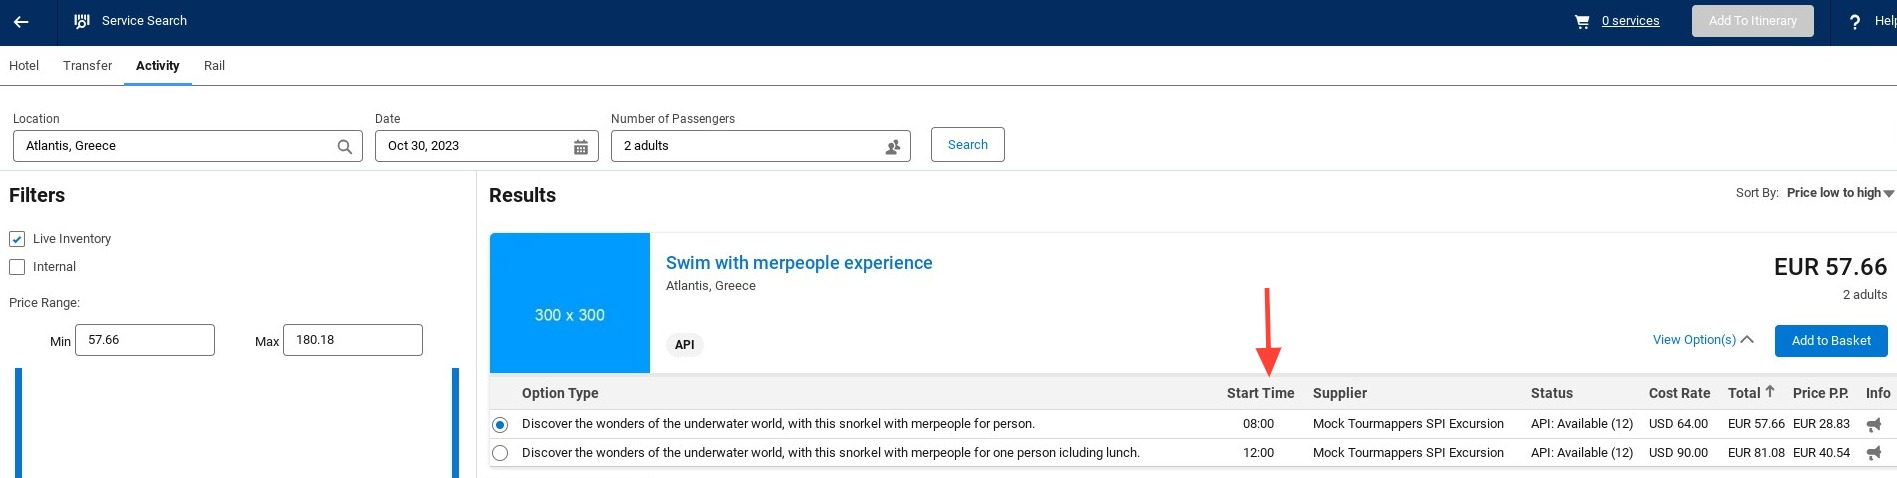Switch to the Rail tab

pyautogui.click(x=214, y=66)
